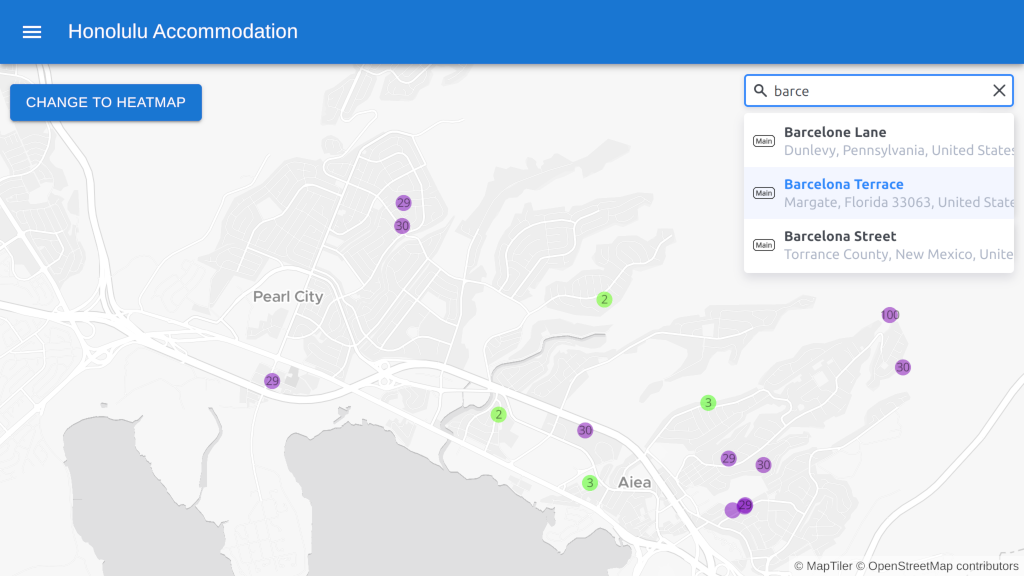Click the Honolulu Accommodation title
This screenshot has height=576, width=1024.
(x=183, y=32)
